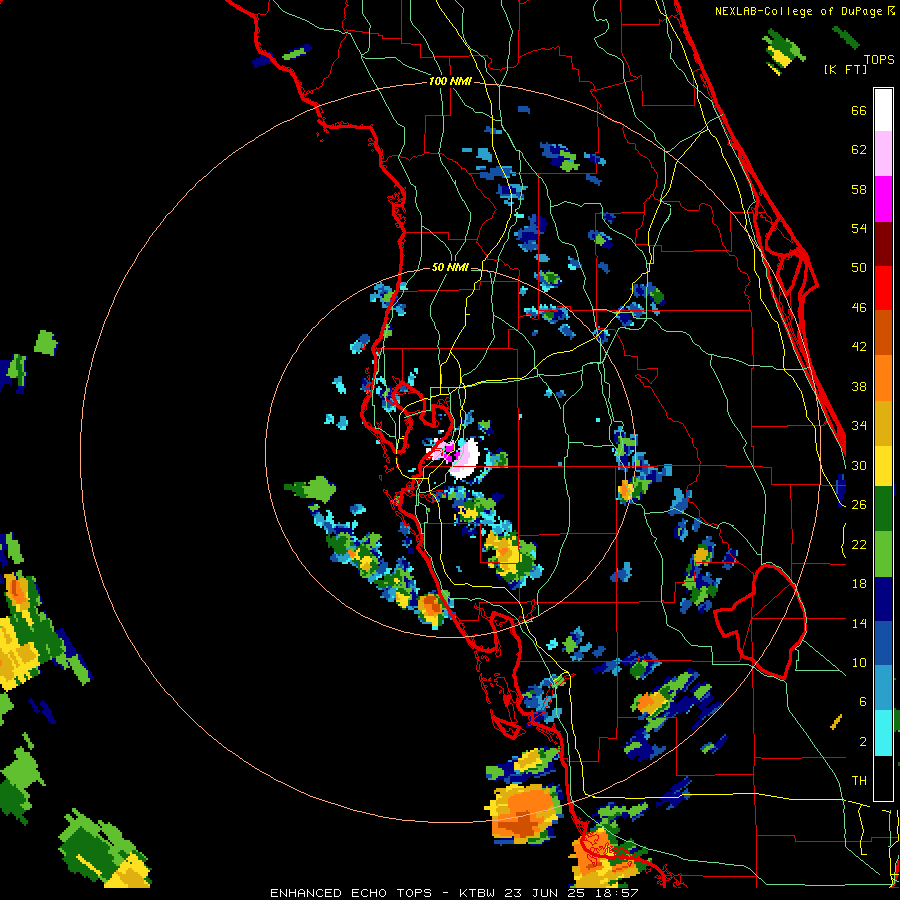Click the [K FT] units label
The width and height of the screenshot is (900, 900).
pyautogui.click(x=845, y=69)
